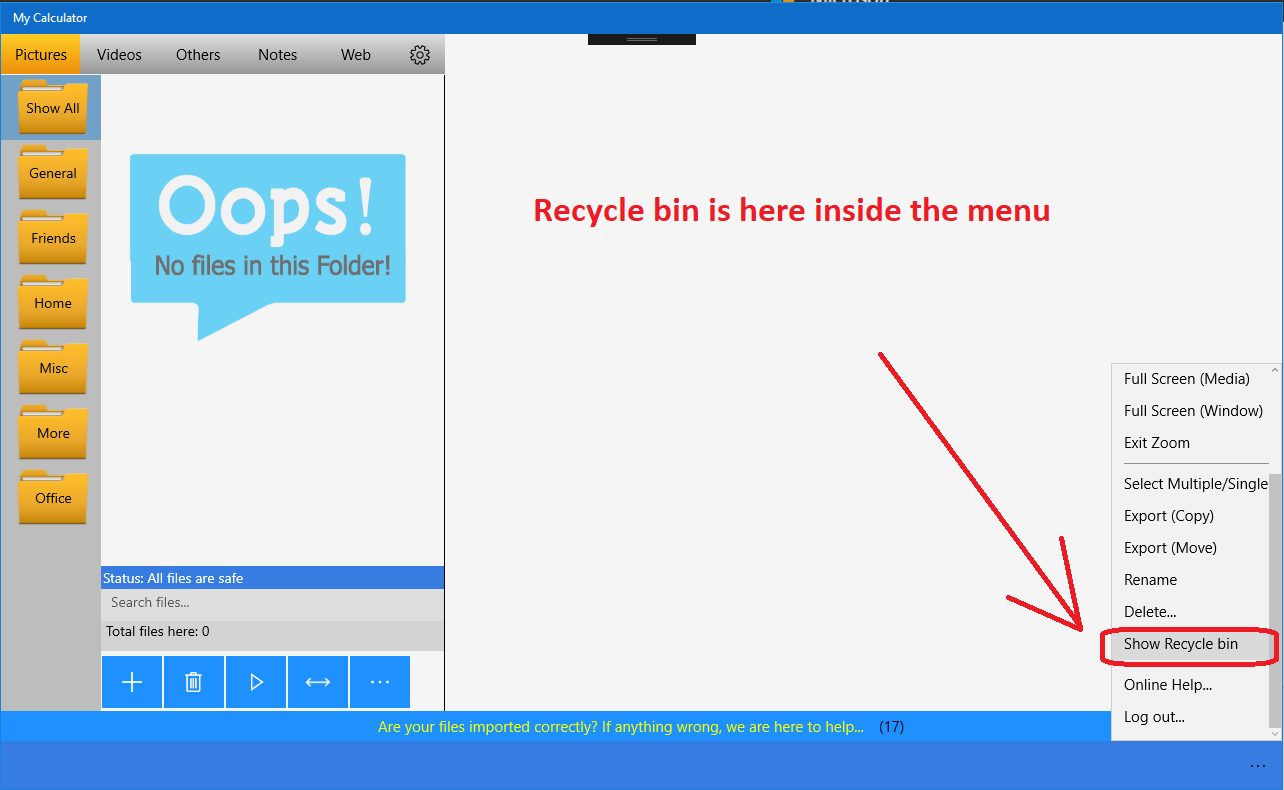Start slideshow with the play icon
This screenshot has width=1284, height=790.
pyautogui.click(x=255, y=681)
